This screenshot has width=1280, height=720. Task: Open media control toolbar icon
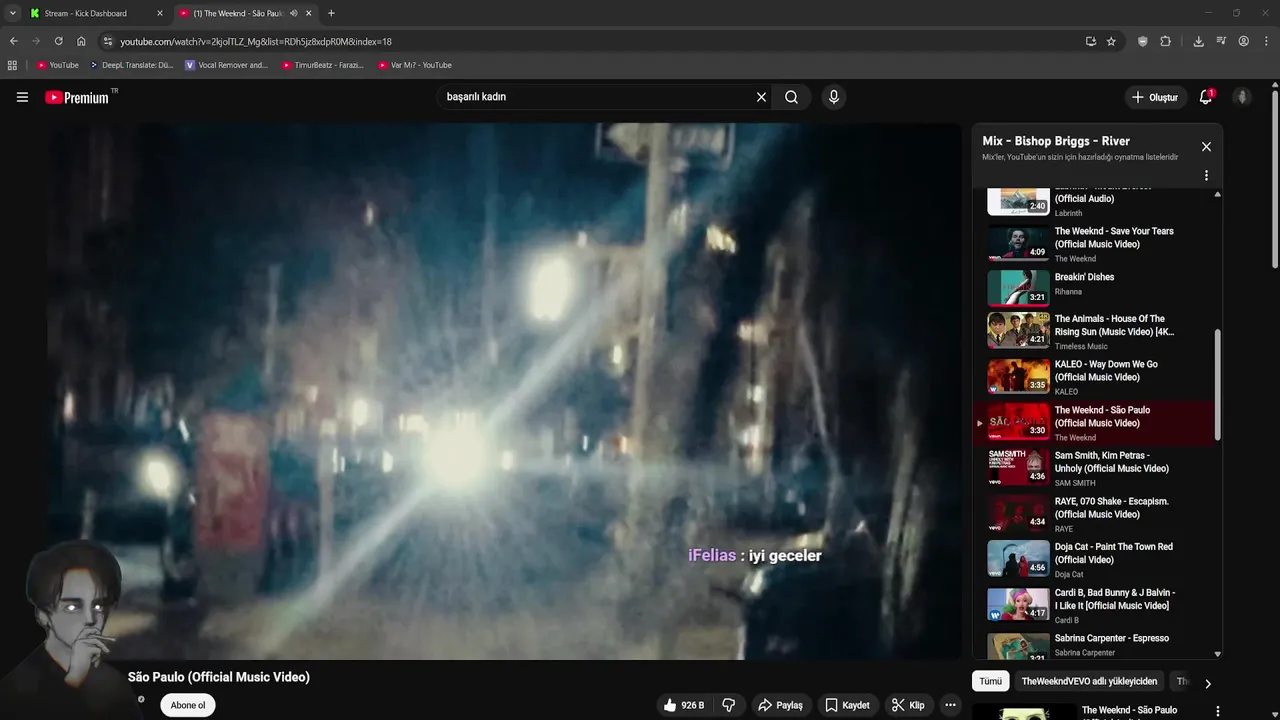tap(1221, 41)
